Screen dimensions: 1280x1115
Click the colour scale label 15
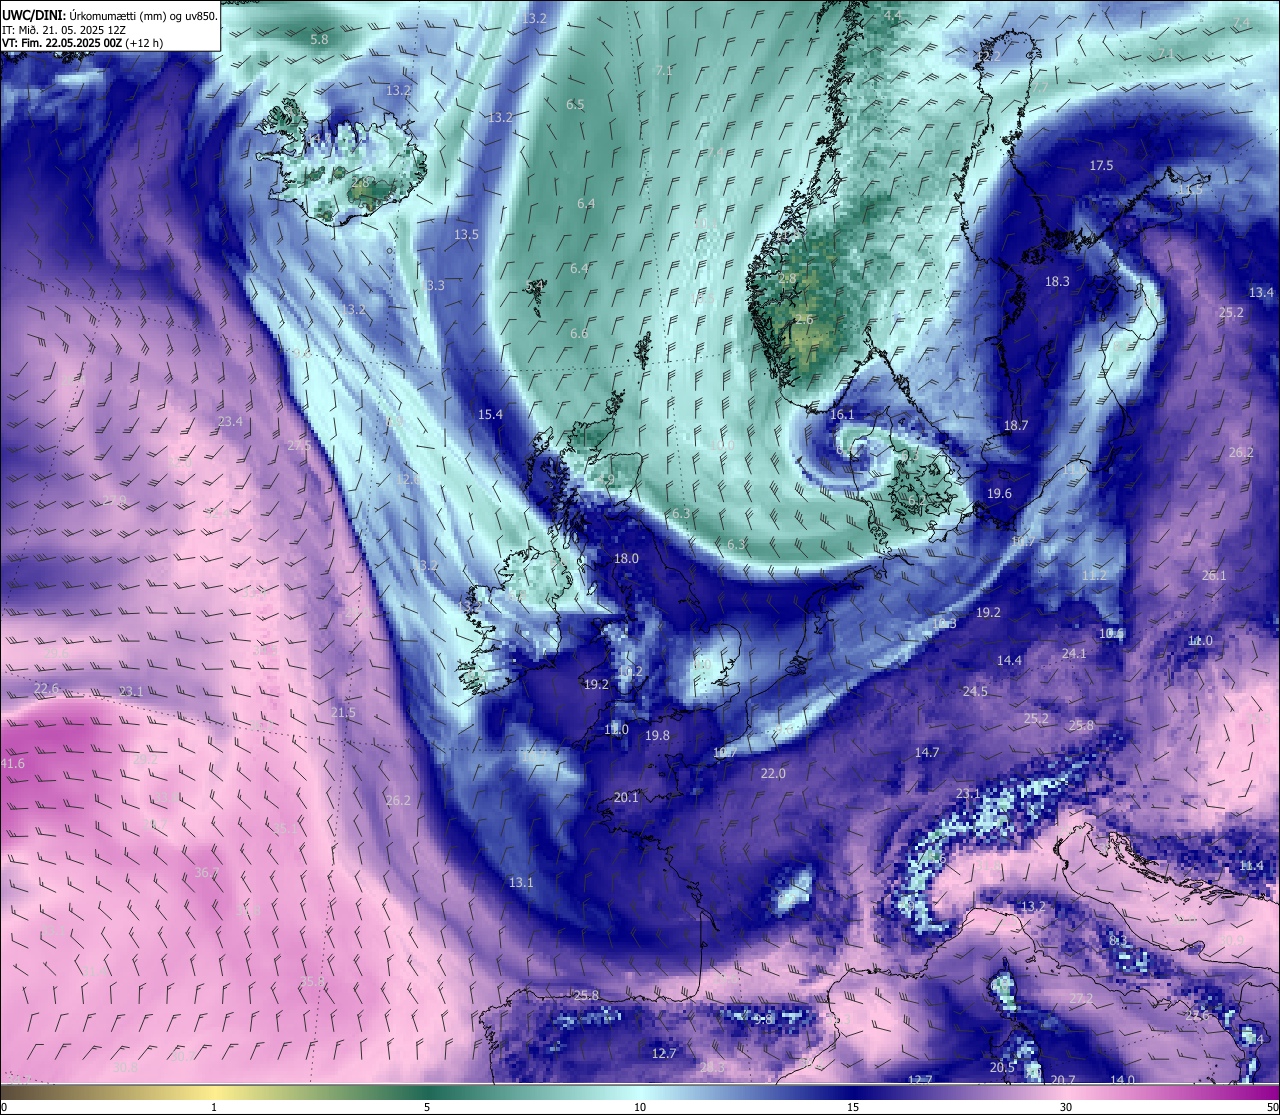(x=853, y=1107)
